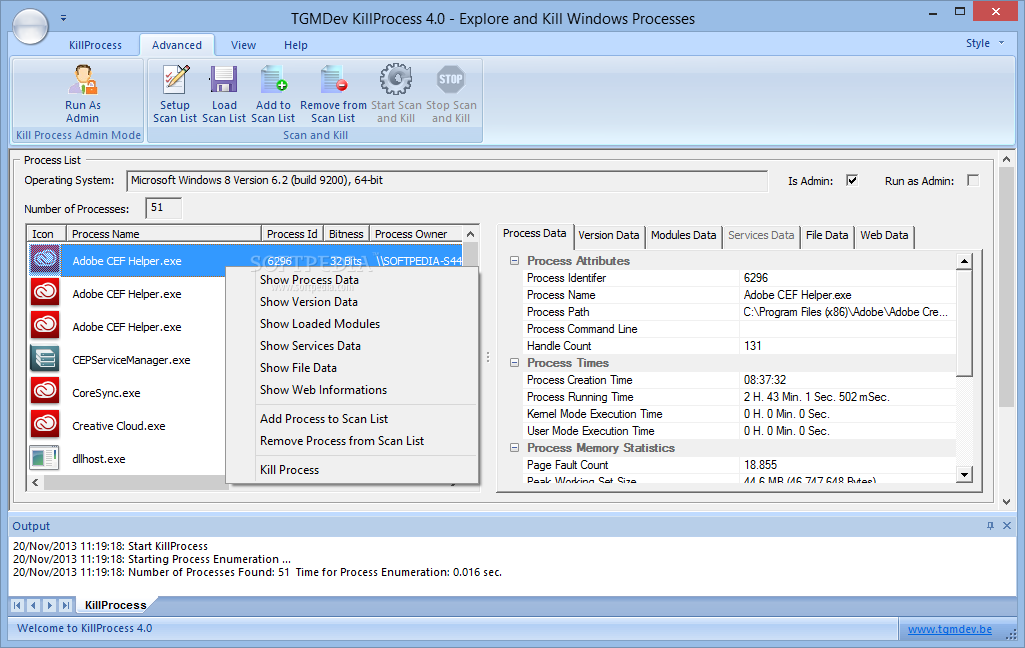Viewport: 1025px width, 648px height.
Task: Click Load Scan List floppy icon
Action: click(x=224, y=80)
